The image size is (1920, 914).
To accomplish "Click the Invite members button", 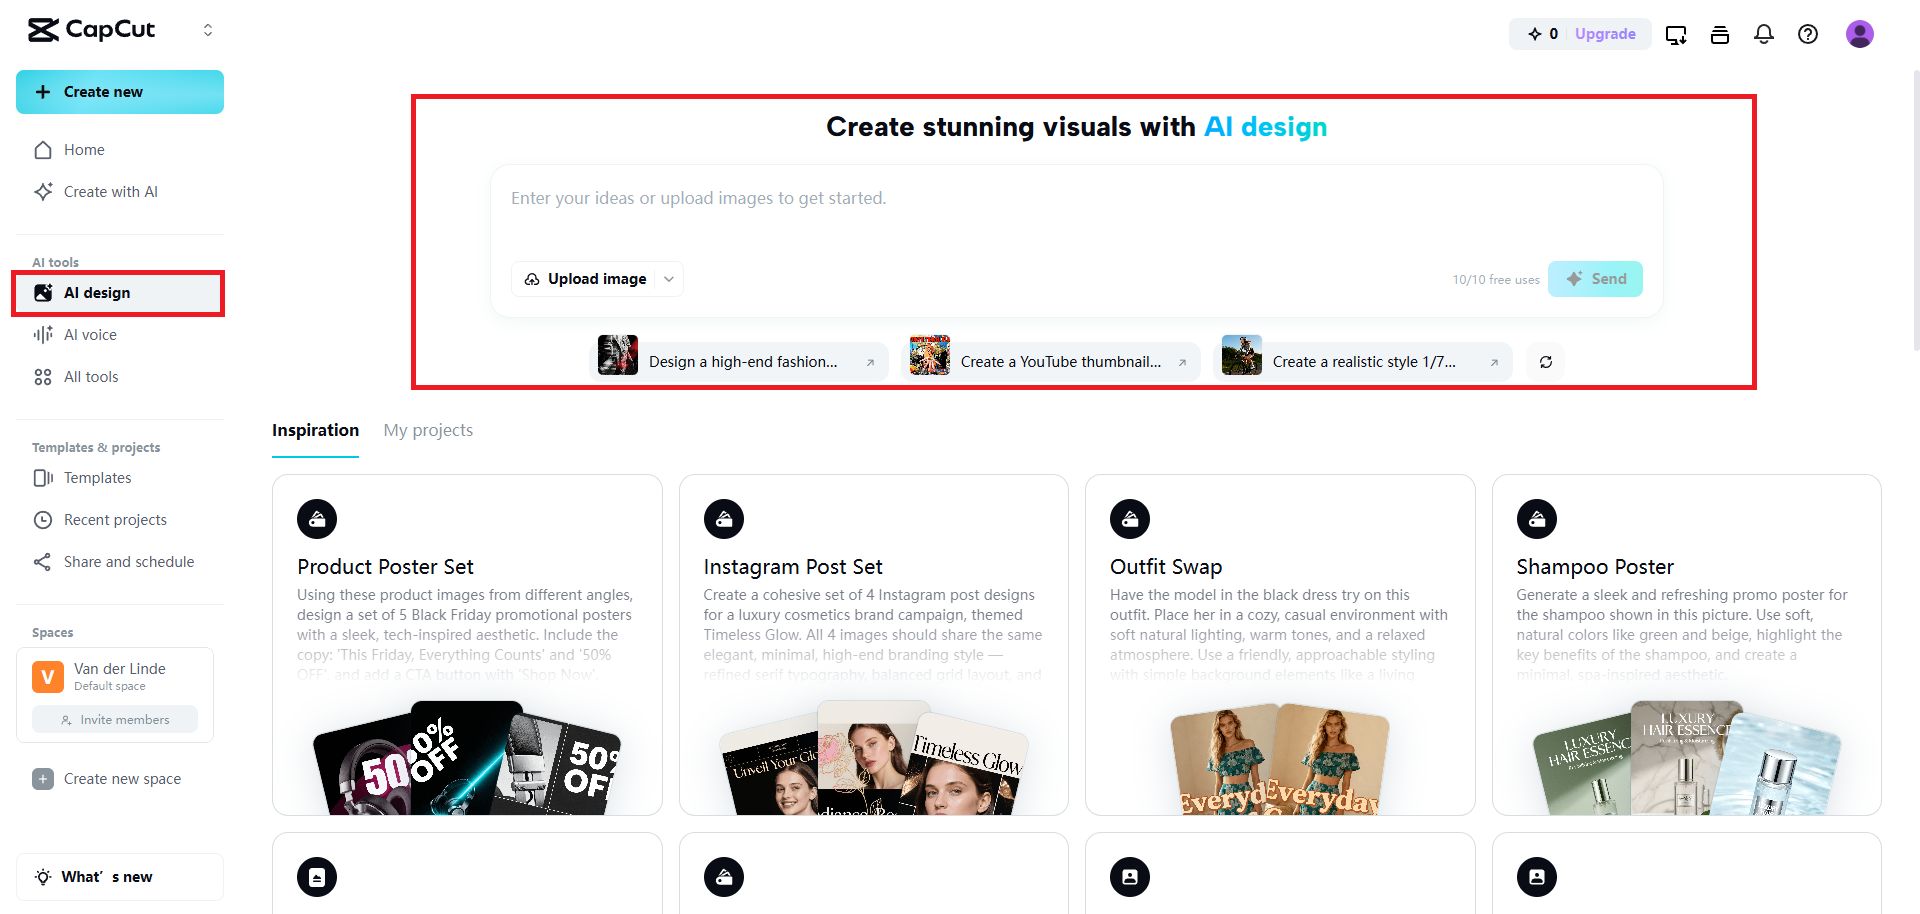I will point(115,720).
